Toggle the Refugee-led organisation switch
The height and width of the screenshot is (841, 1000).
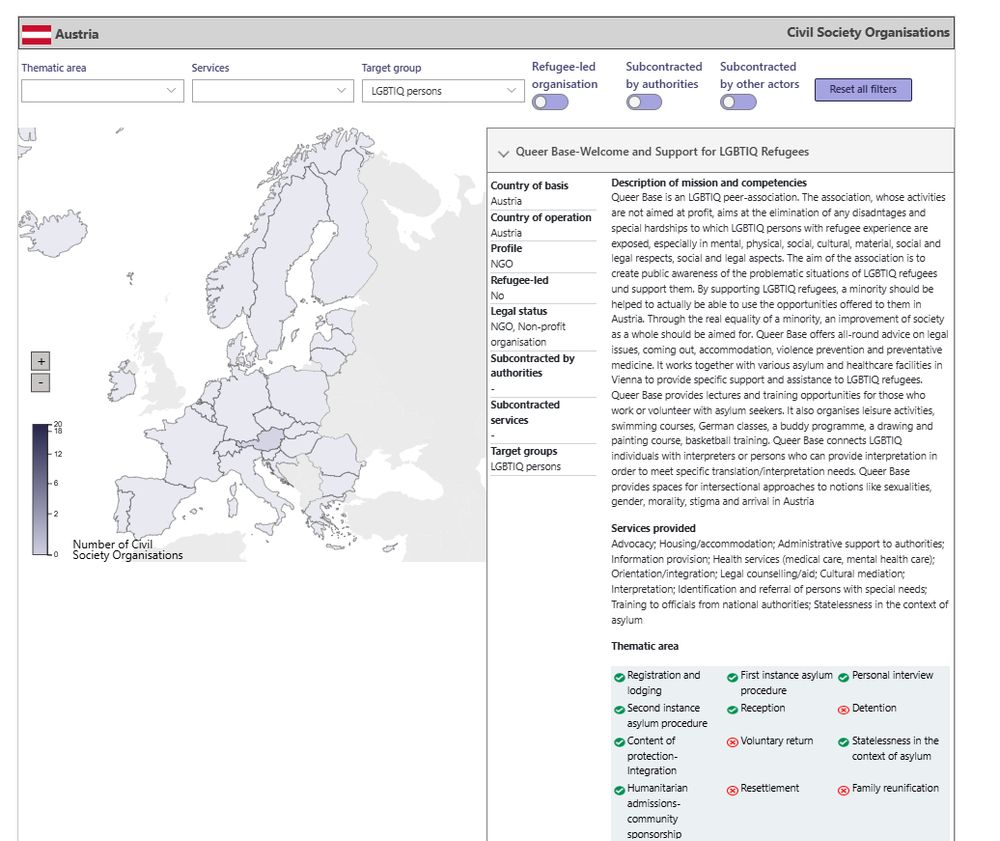click(x=550, y=102)
